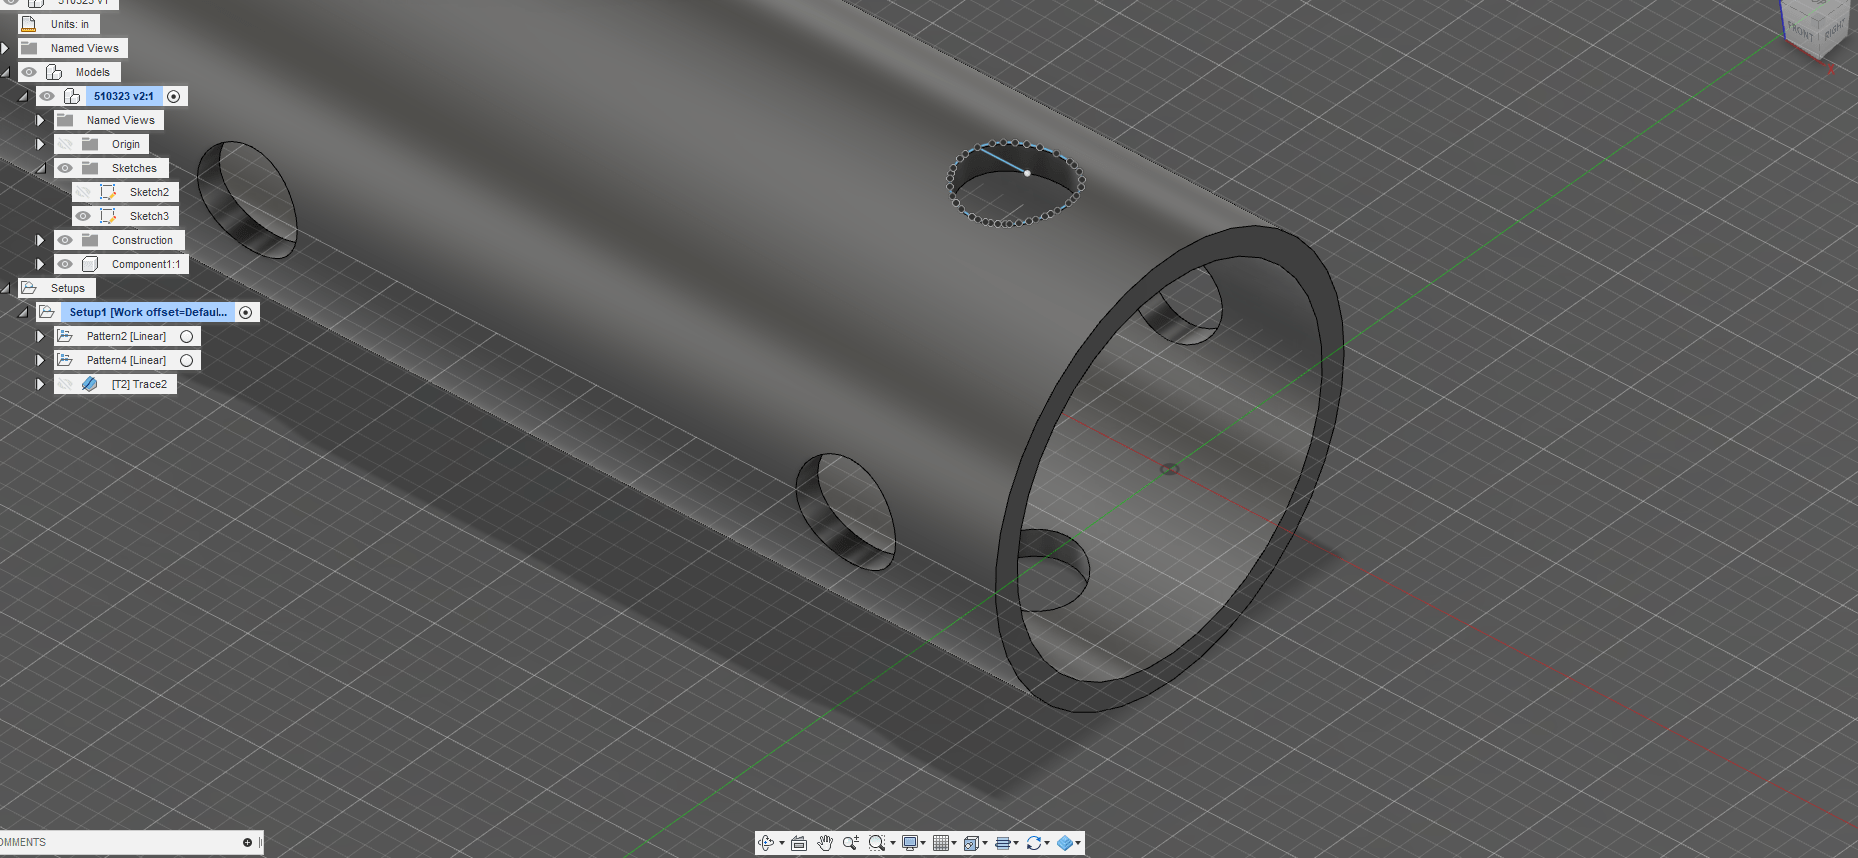Screen dimensions: 1858x858
Task: Click the Sketch2 sketch icon
Action: tap(108, 192)
